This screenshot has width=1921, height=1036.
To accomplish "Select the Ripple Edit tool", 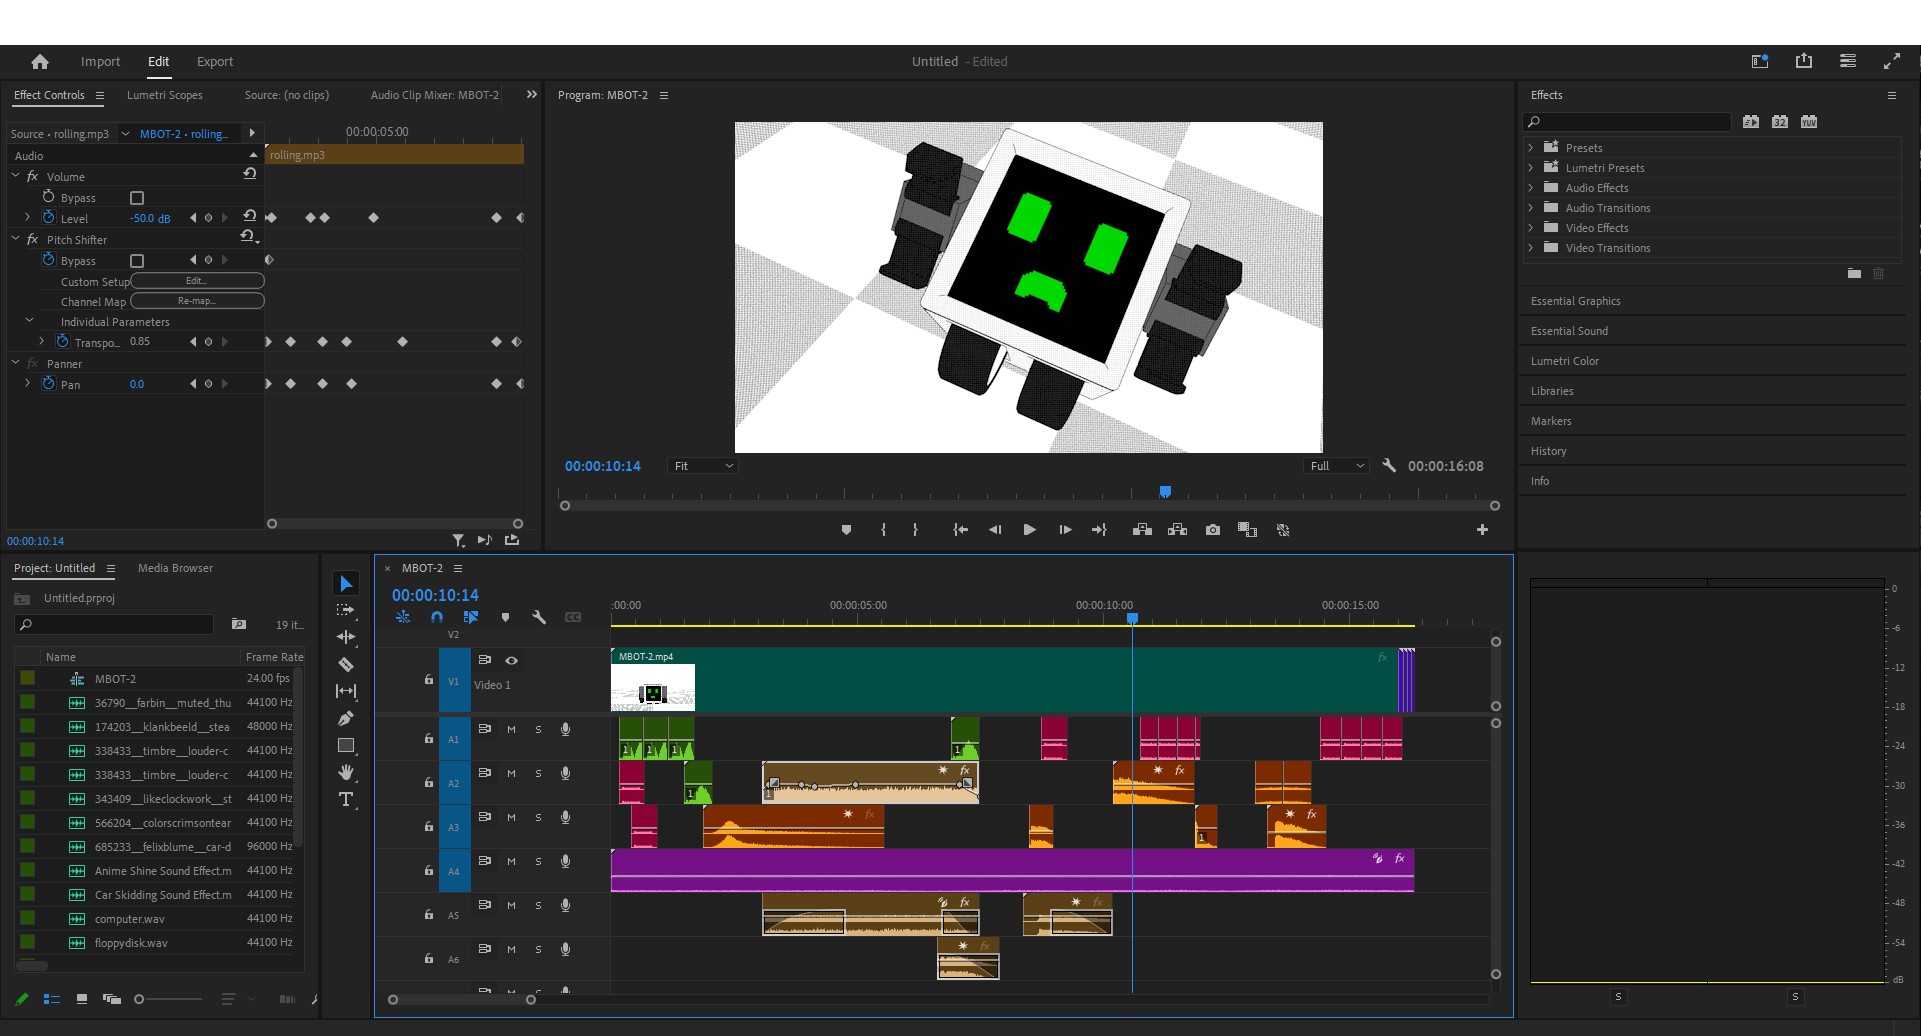I will coord(346,637).
